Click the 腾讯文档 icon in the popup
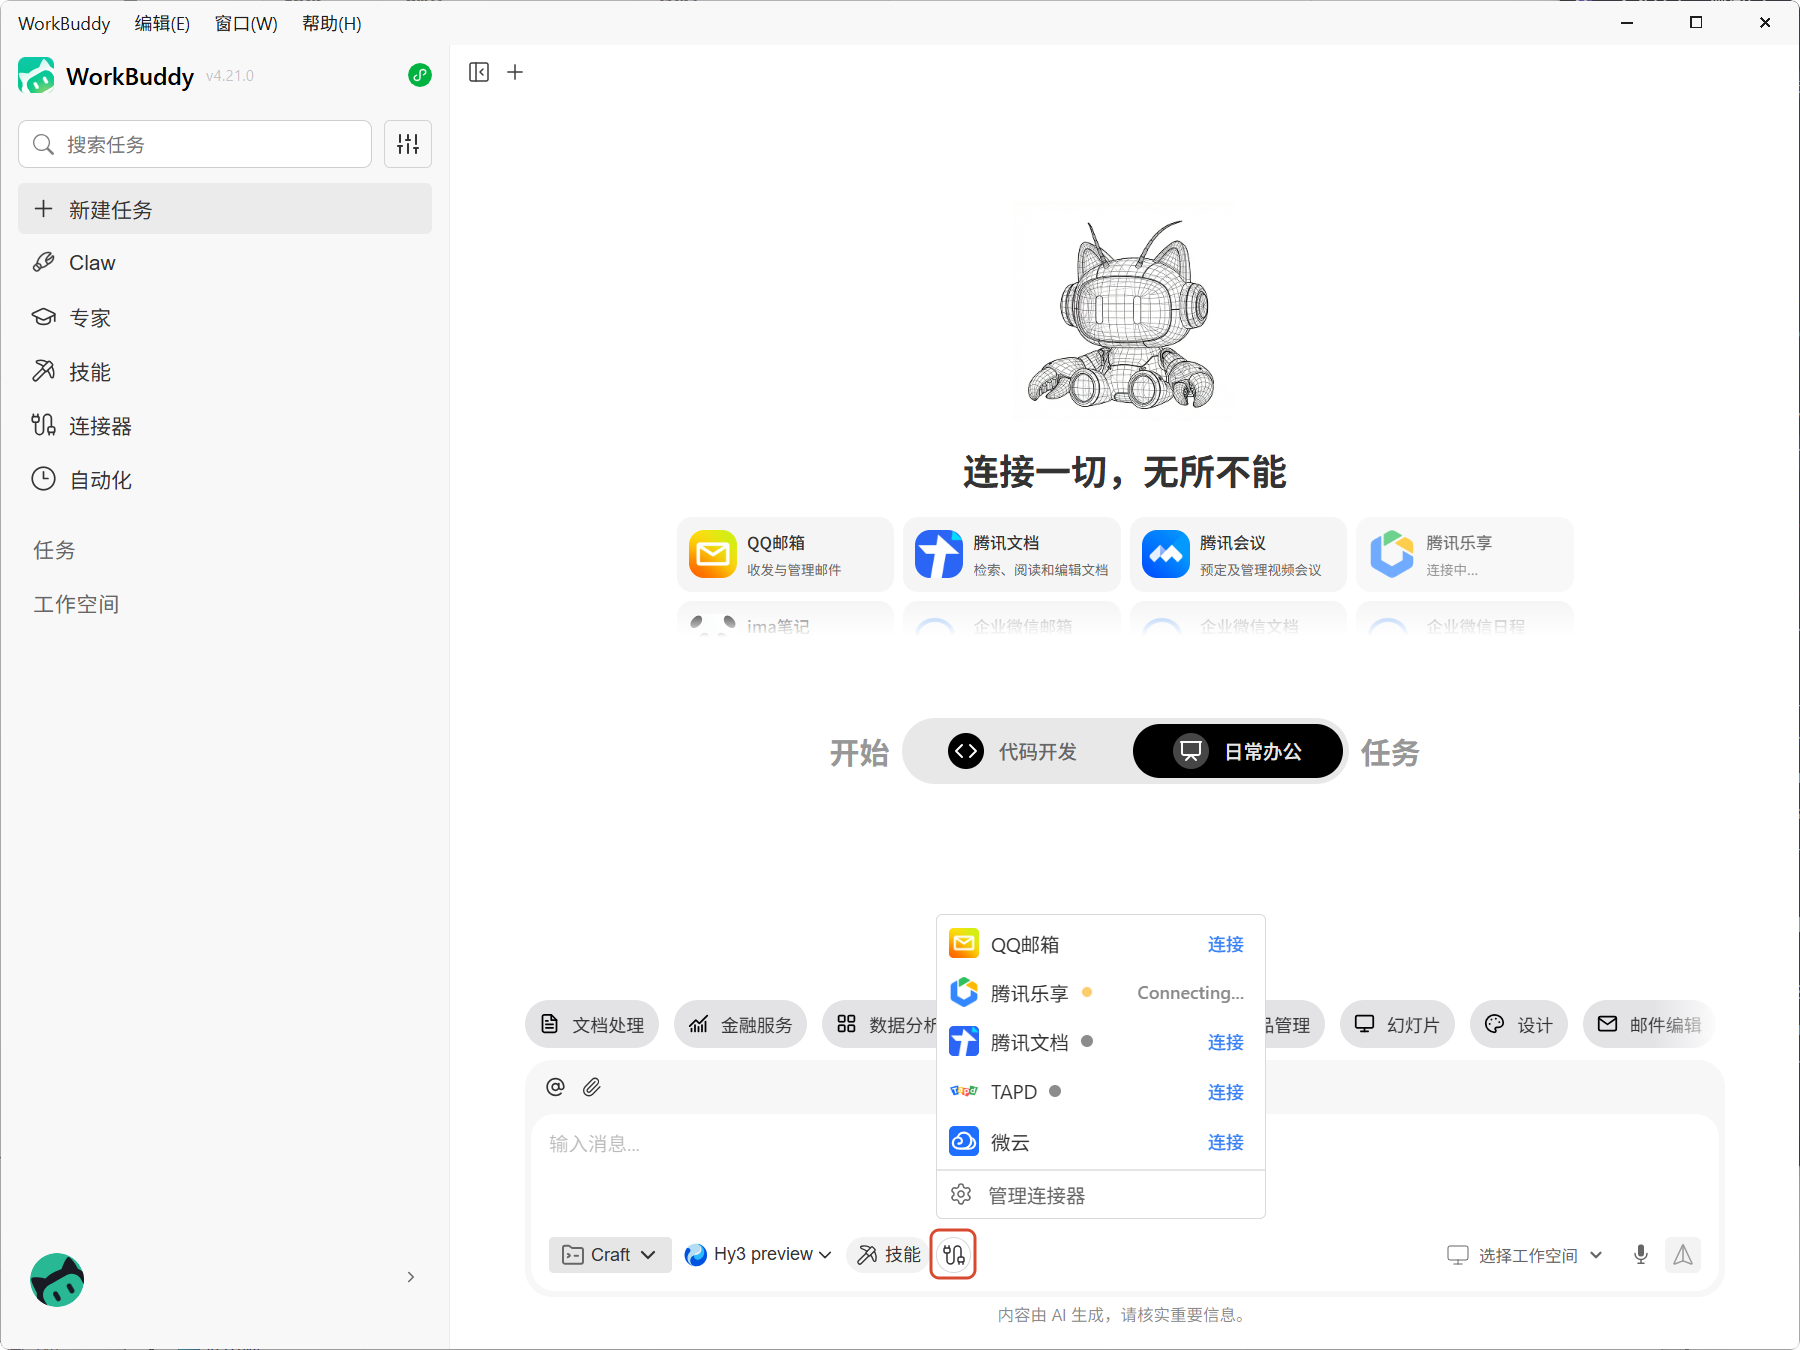 pyautogui.click(x=964, y=1042)
